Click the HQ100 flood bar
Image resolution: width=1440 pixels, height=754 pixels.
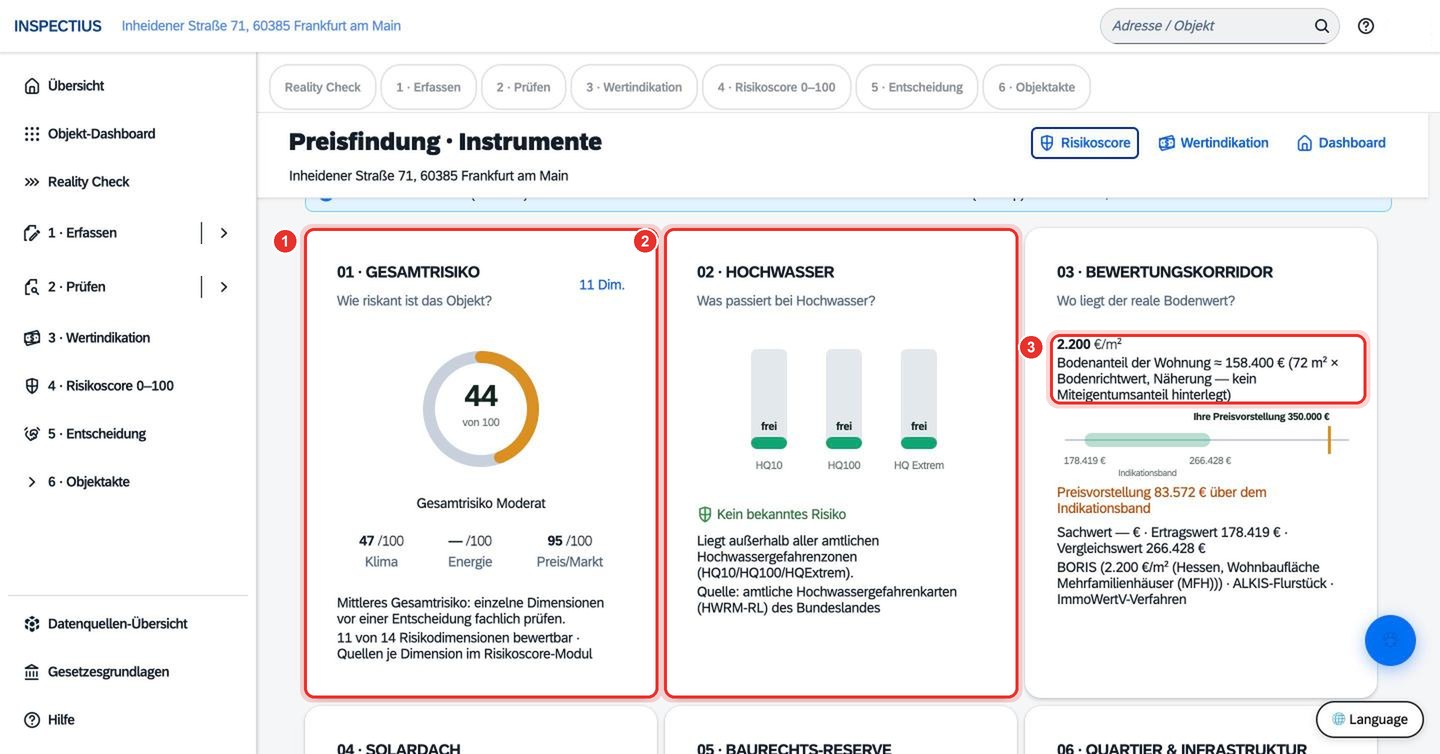tap(844, 399)
